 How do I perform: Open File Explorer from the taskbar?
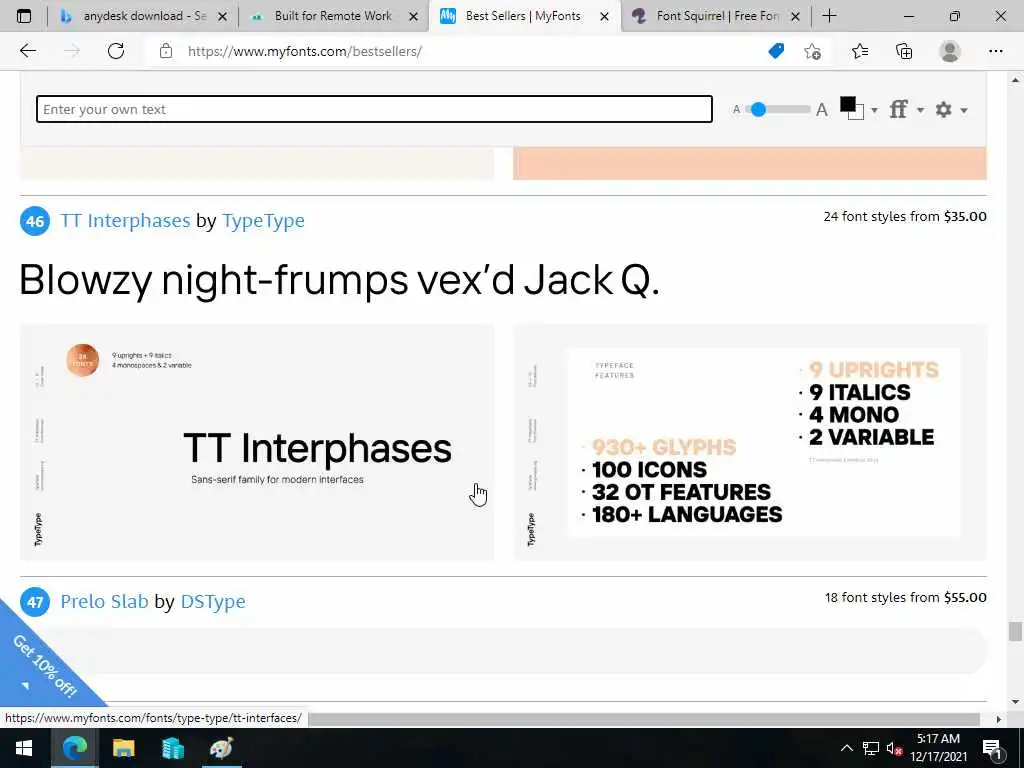pyautogui.click(x=123, y=748)
